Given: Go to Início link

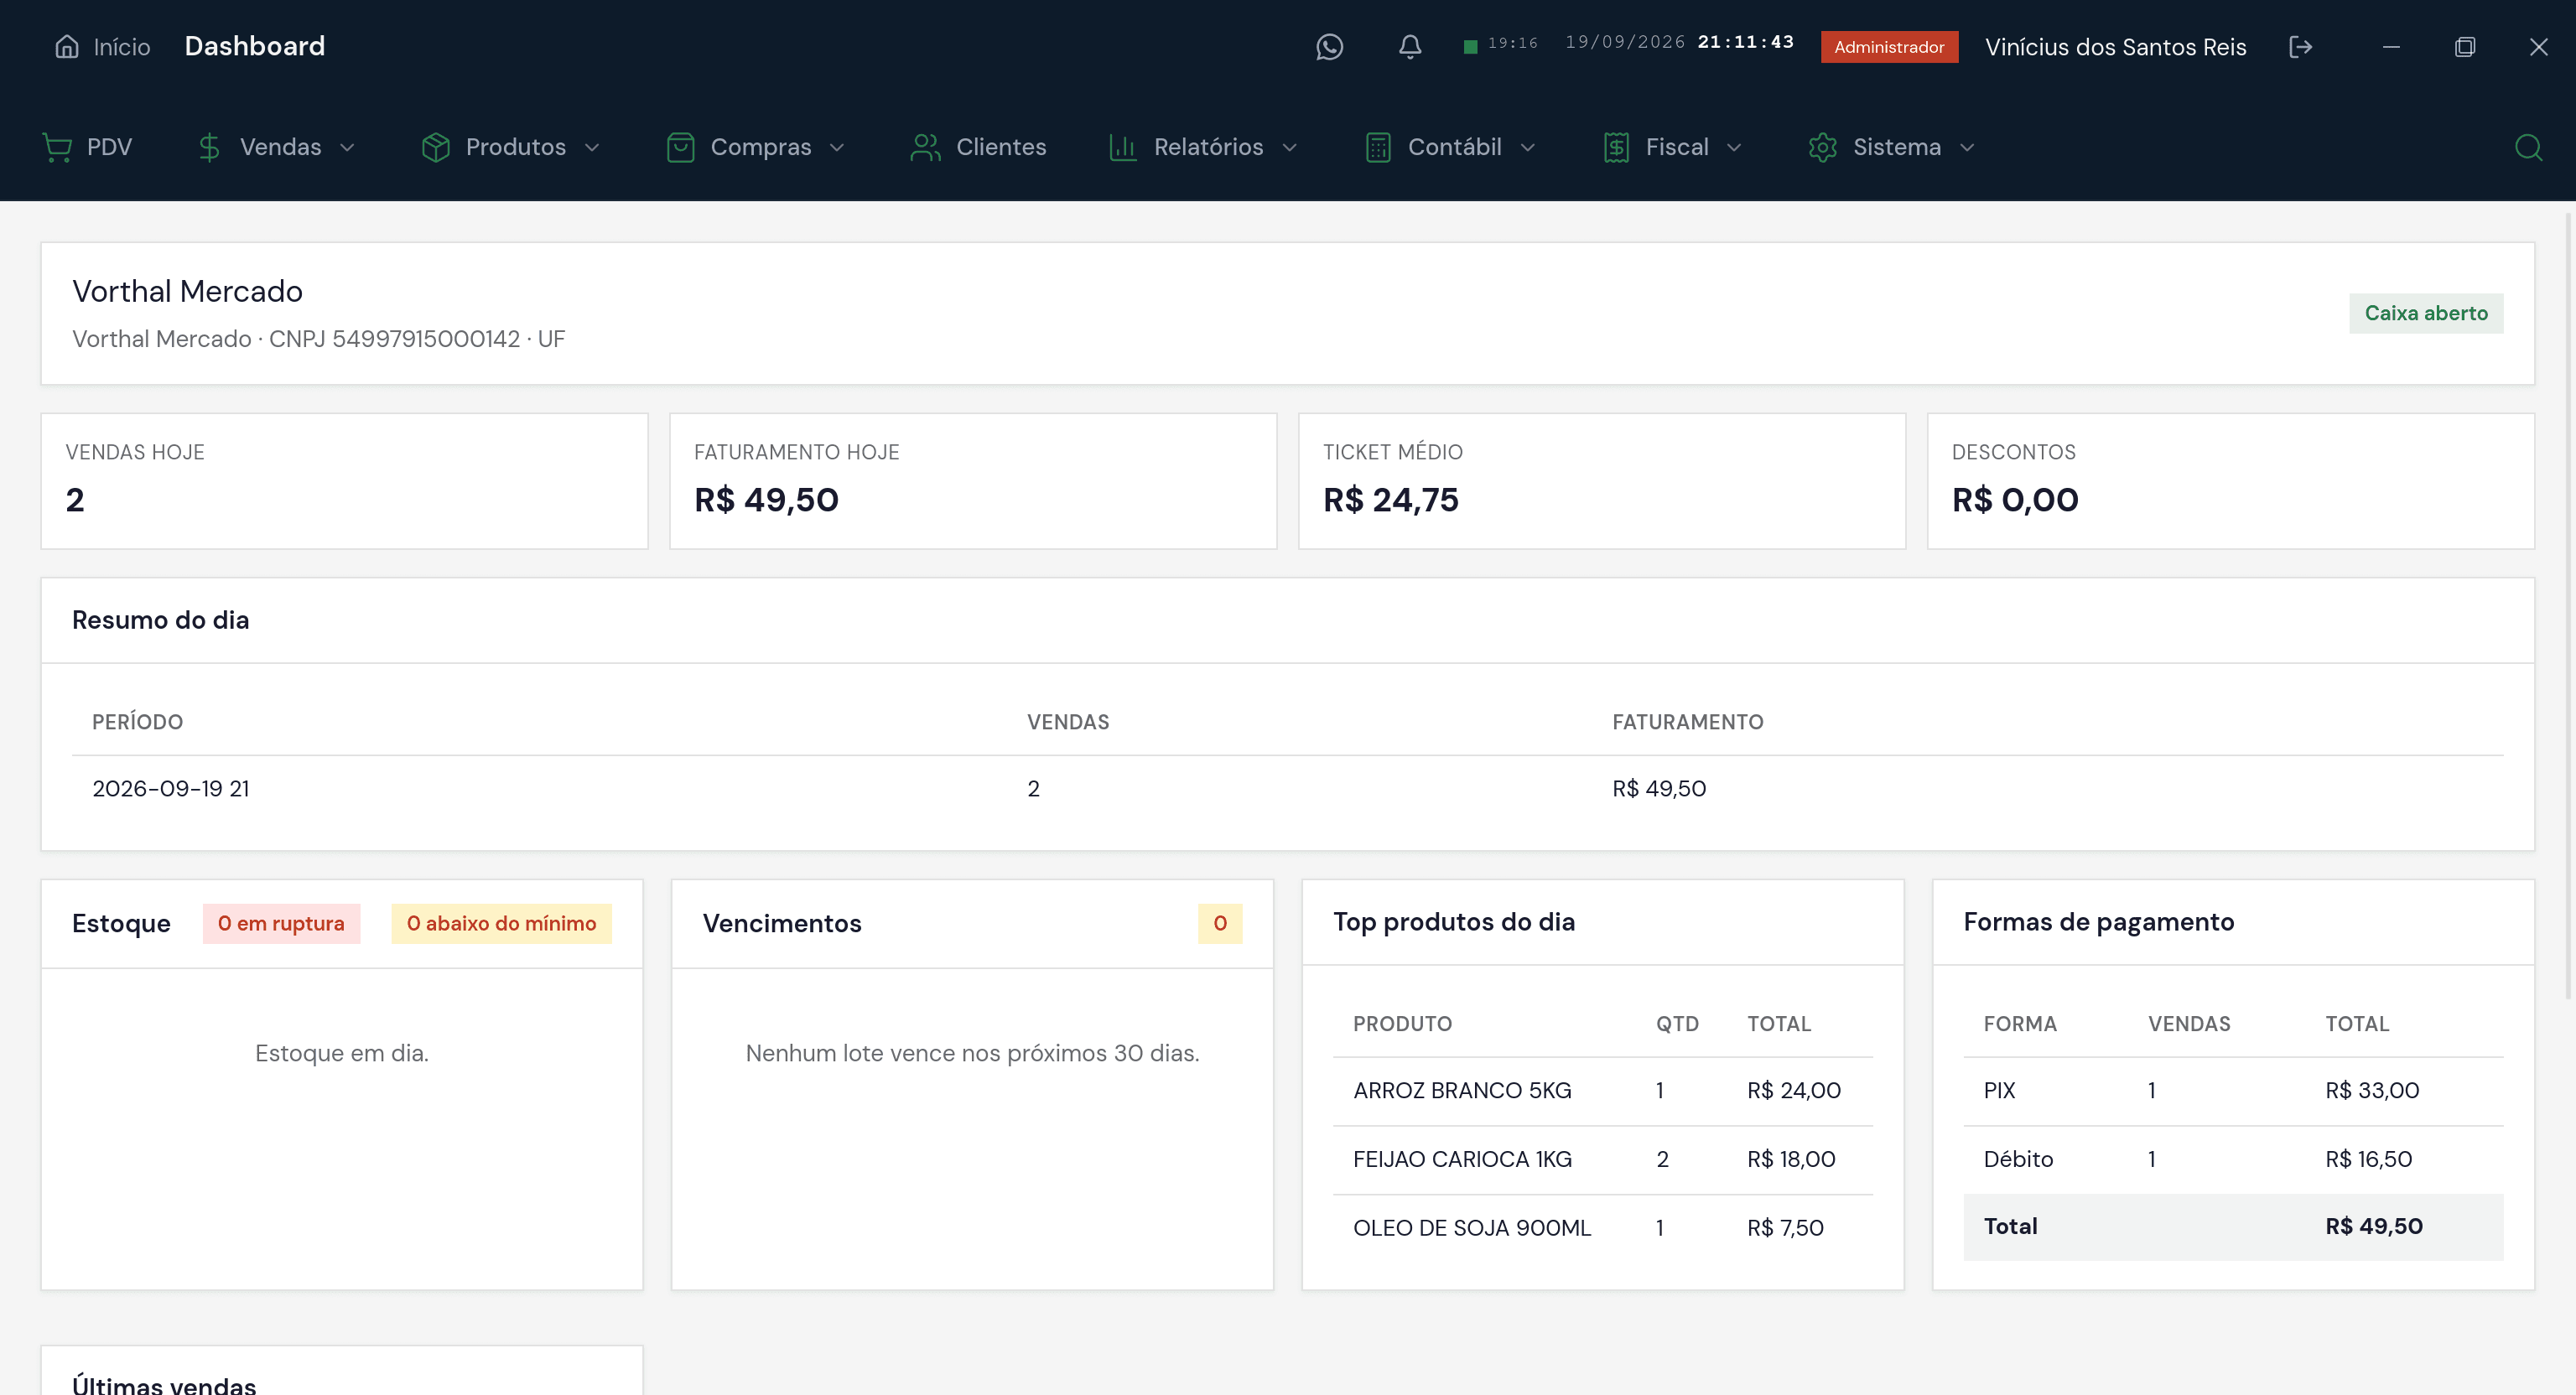Looking at the screenshot, I should [102, 46].
